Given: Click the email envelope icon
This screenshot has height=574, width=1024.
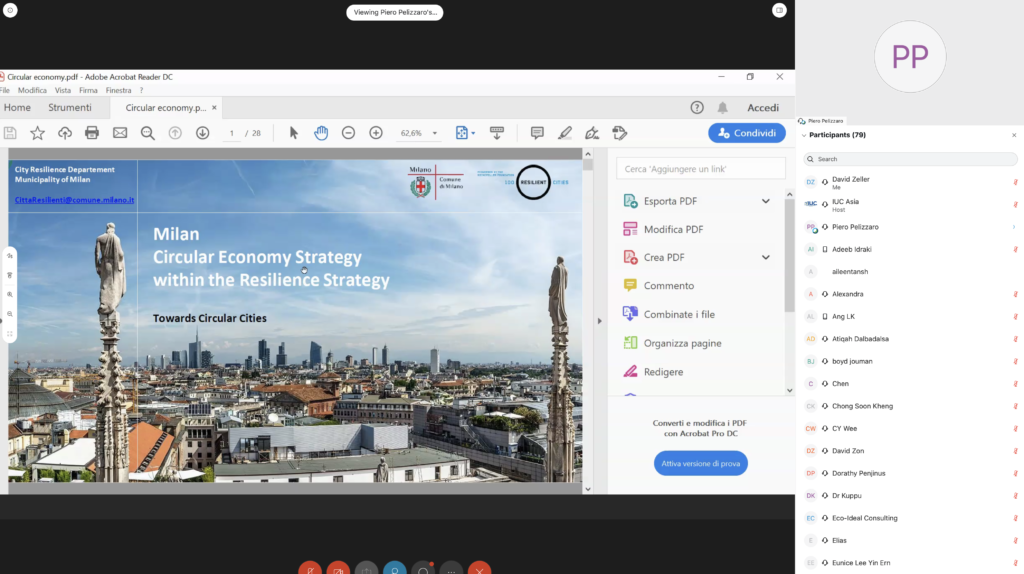Looking at the screenshot, I should (x=120, y=133).
